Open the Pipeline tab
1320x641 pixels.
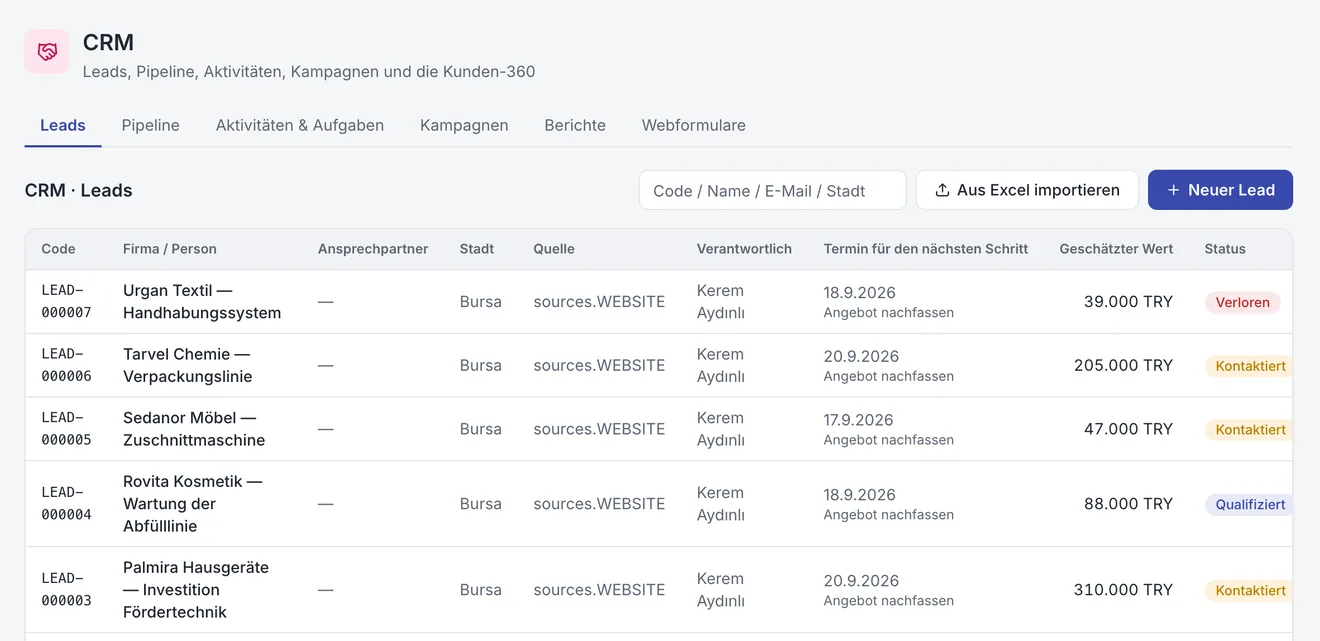[x=151, y=125]
